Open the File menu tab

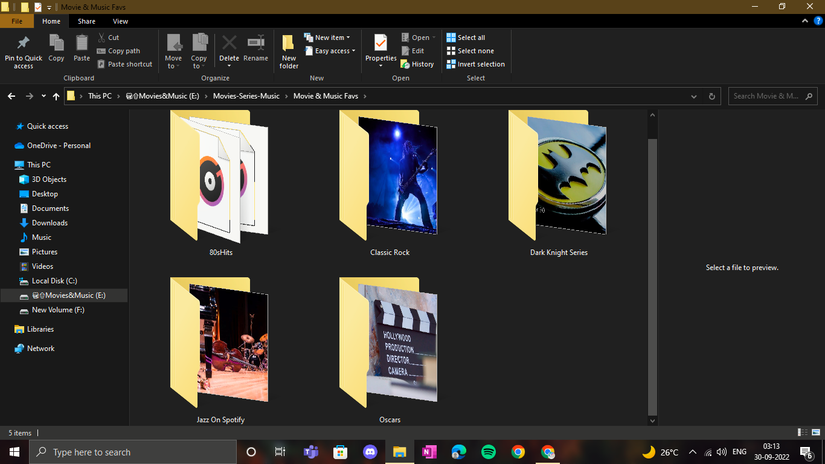(x=17, y=21)
